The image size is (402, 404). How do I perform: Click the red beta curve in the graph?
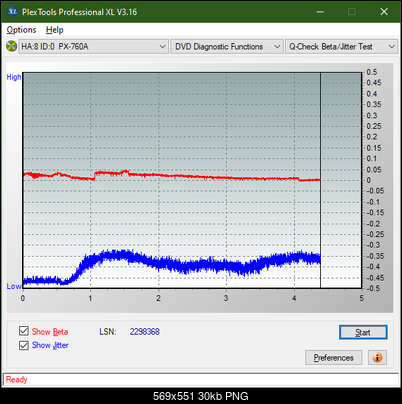click(x=173, y=176)
